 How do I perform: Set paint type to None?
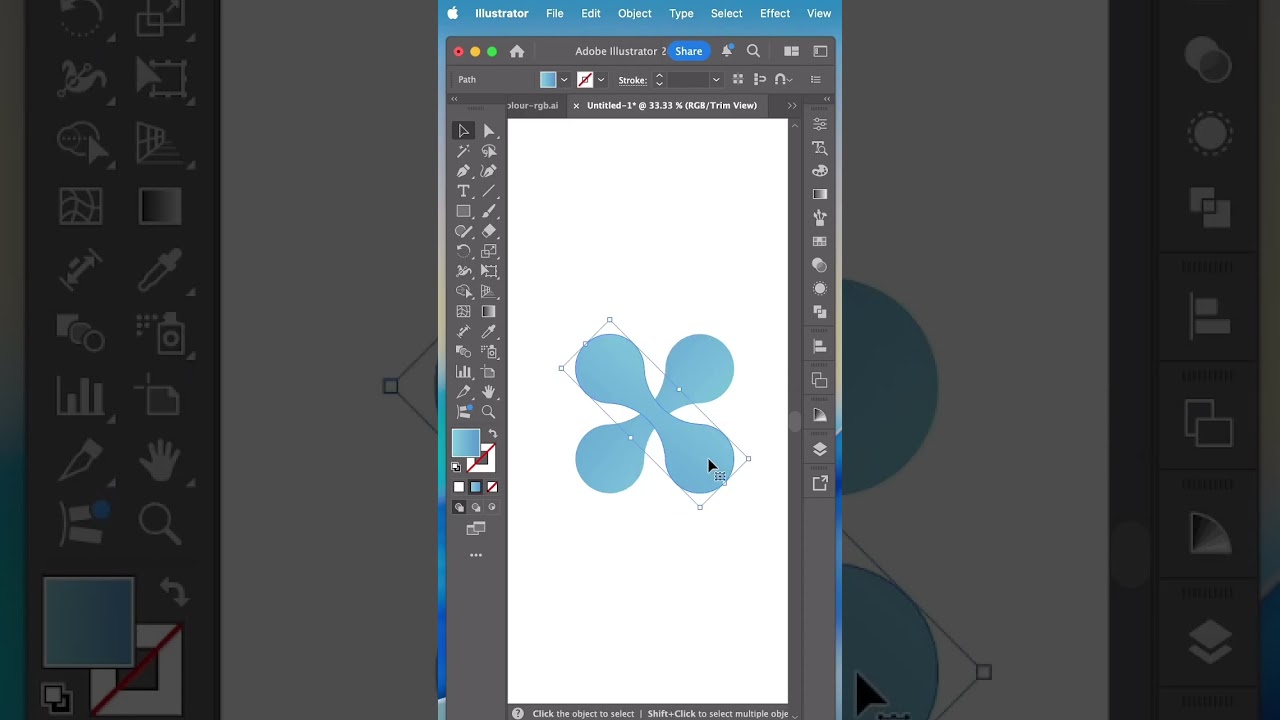[492, 487]
